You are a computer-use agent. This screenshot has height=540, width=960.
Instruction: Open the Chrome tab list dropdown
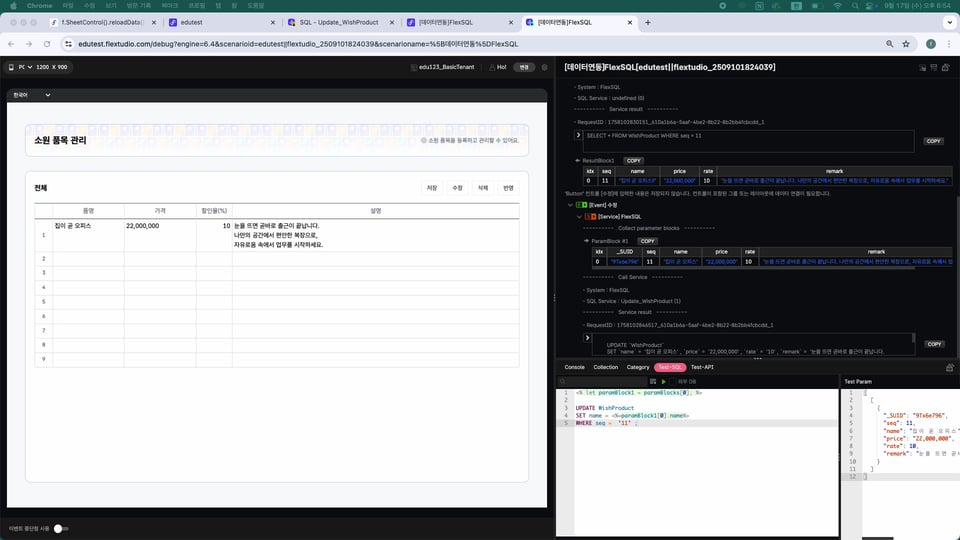[x=950, y=23]
